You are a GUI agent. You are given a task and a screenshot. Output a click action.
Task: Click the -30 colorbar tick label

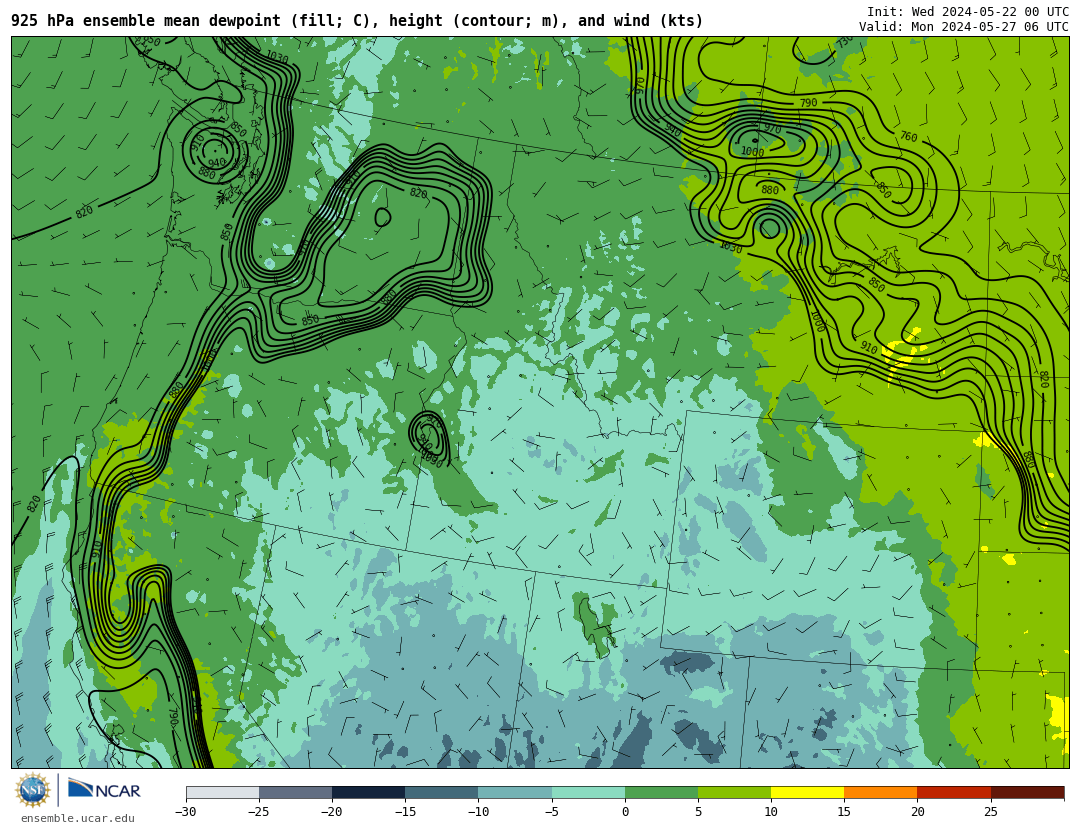pyautogui.click(x=186, y=812)
